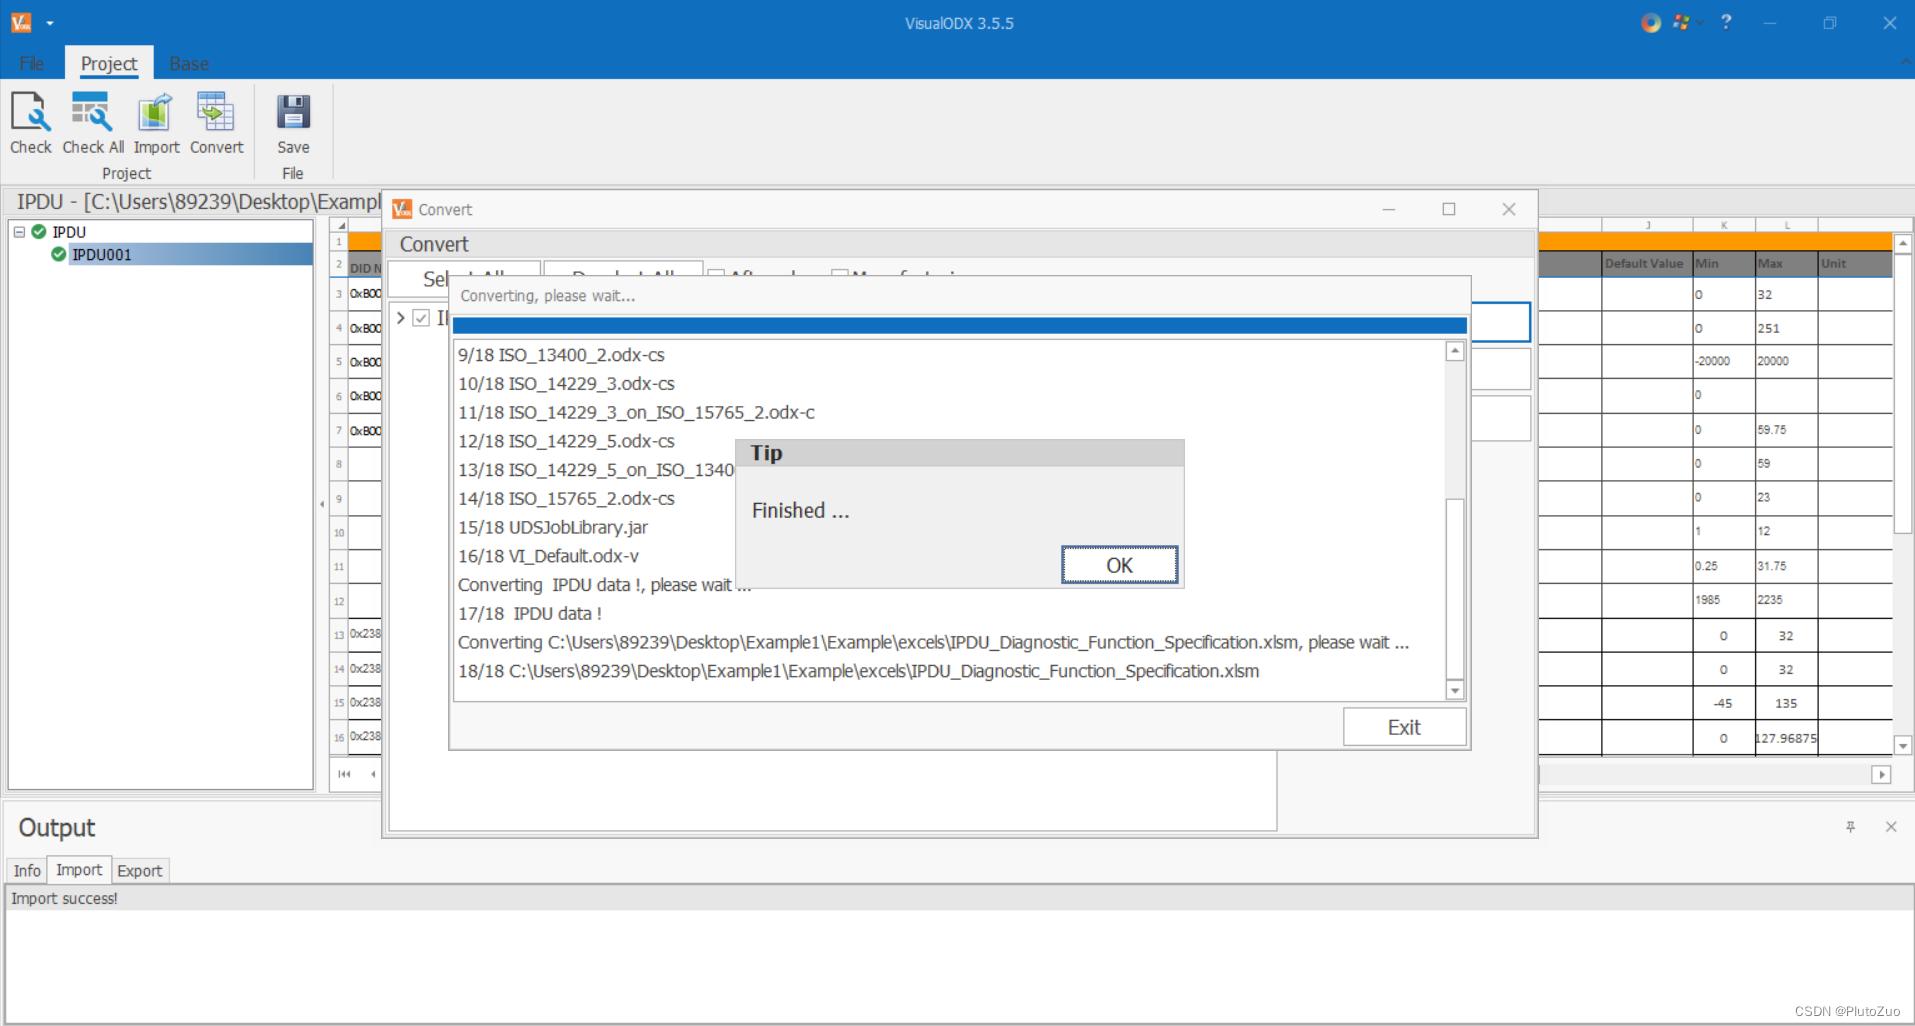Open the Import tab in Output
Viewport: 1915px width, 1026px height.
point(79,870)
